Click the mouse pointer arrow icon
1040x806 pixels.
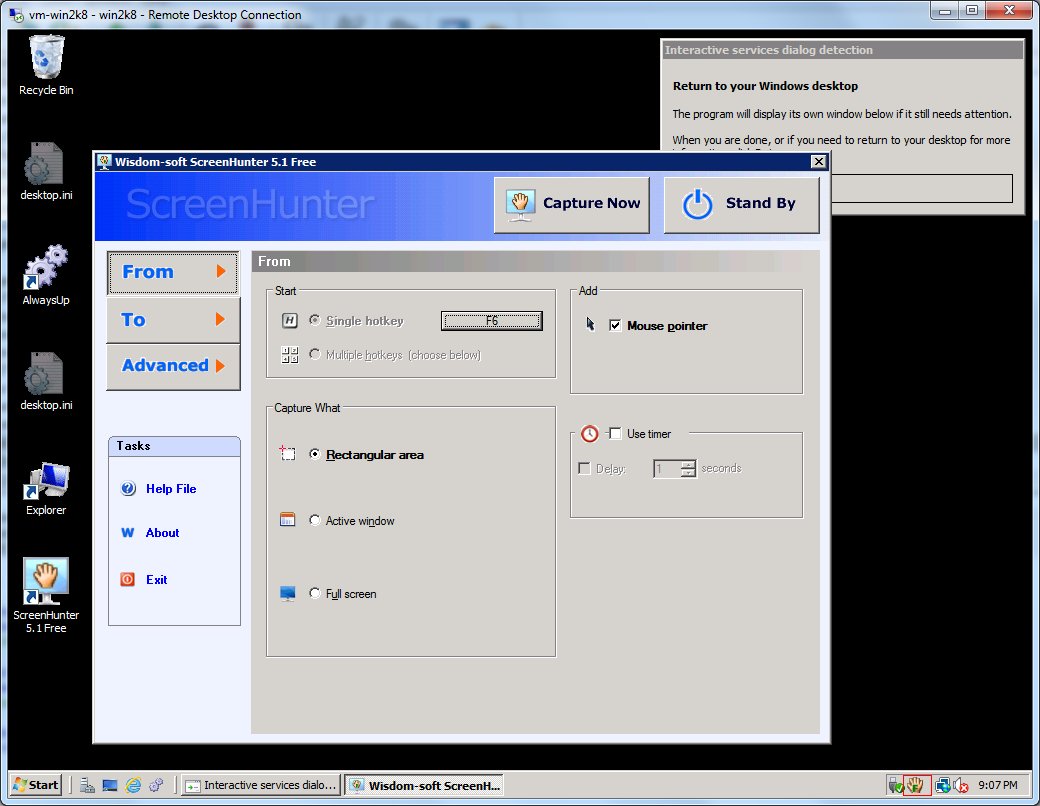point(590,324)
